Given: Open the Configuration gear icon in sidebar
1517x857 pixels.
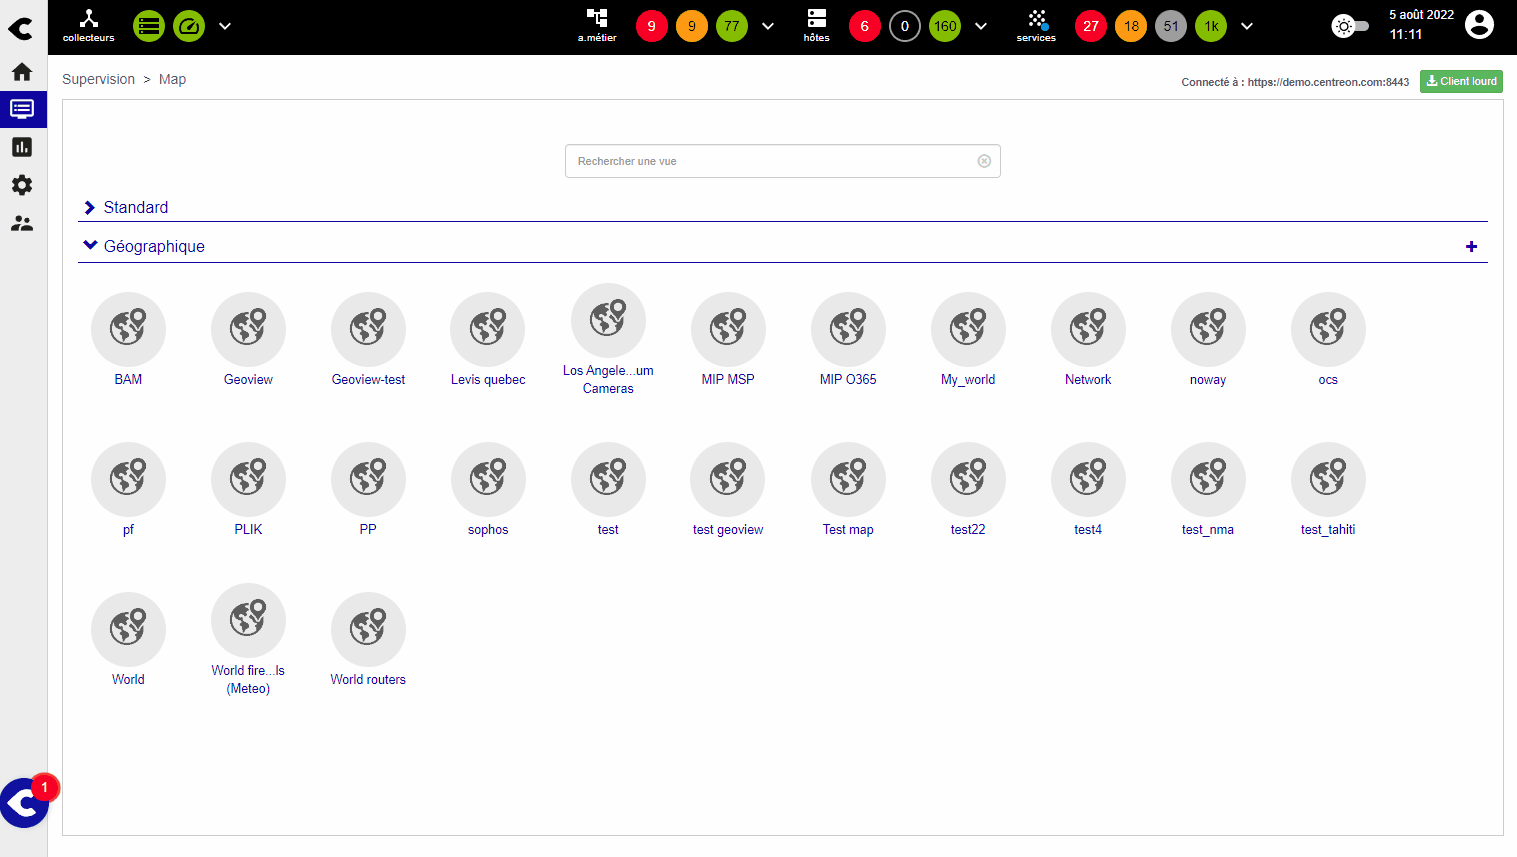Looking at the screenshot, I should point(22,185).
